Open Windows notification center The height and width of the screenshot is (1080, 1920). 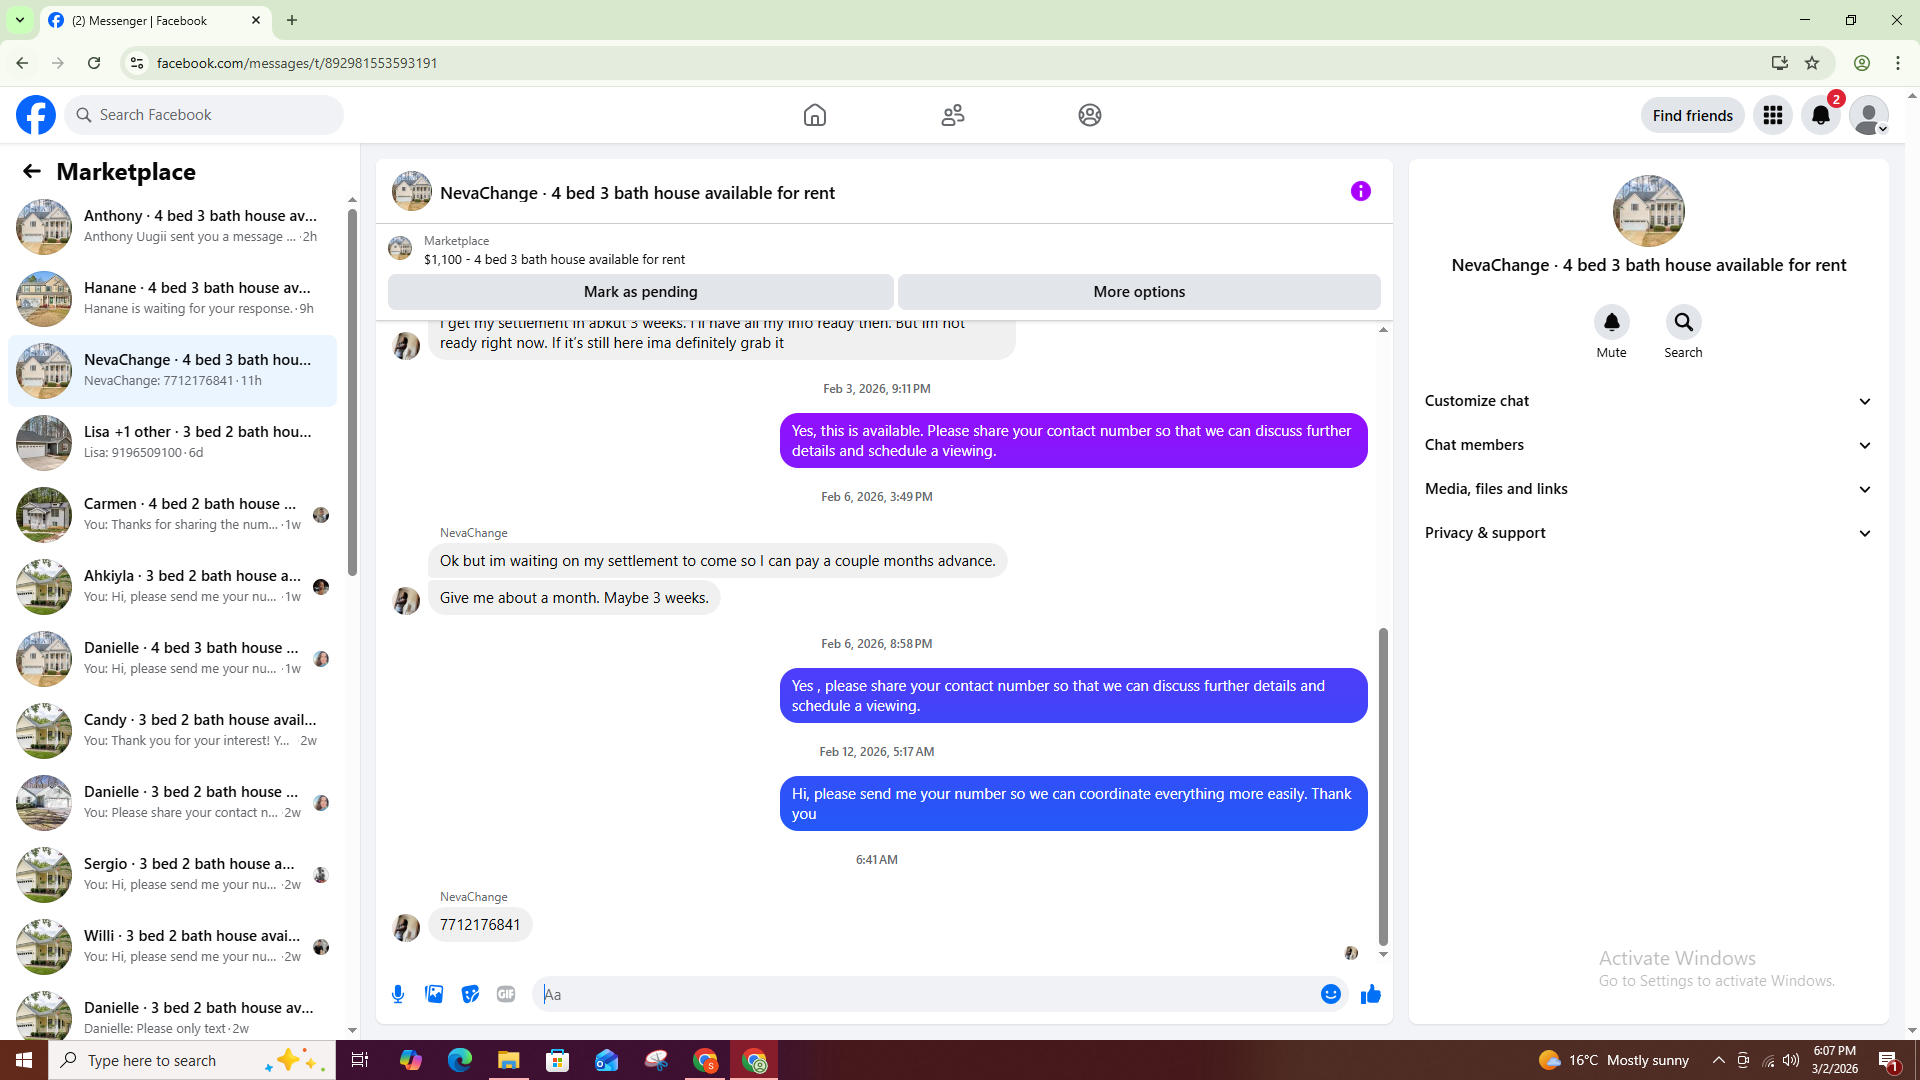1888,1060
